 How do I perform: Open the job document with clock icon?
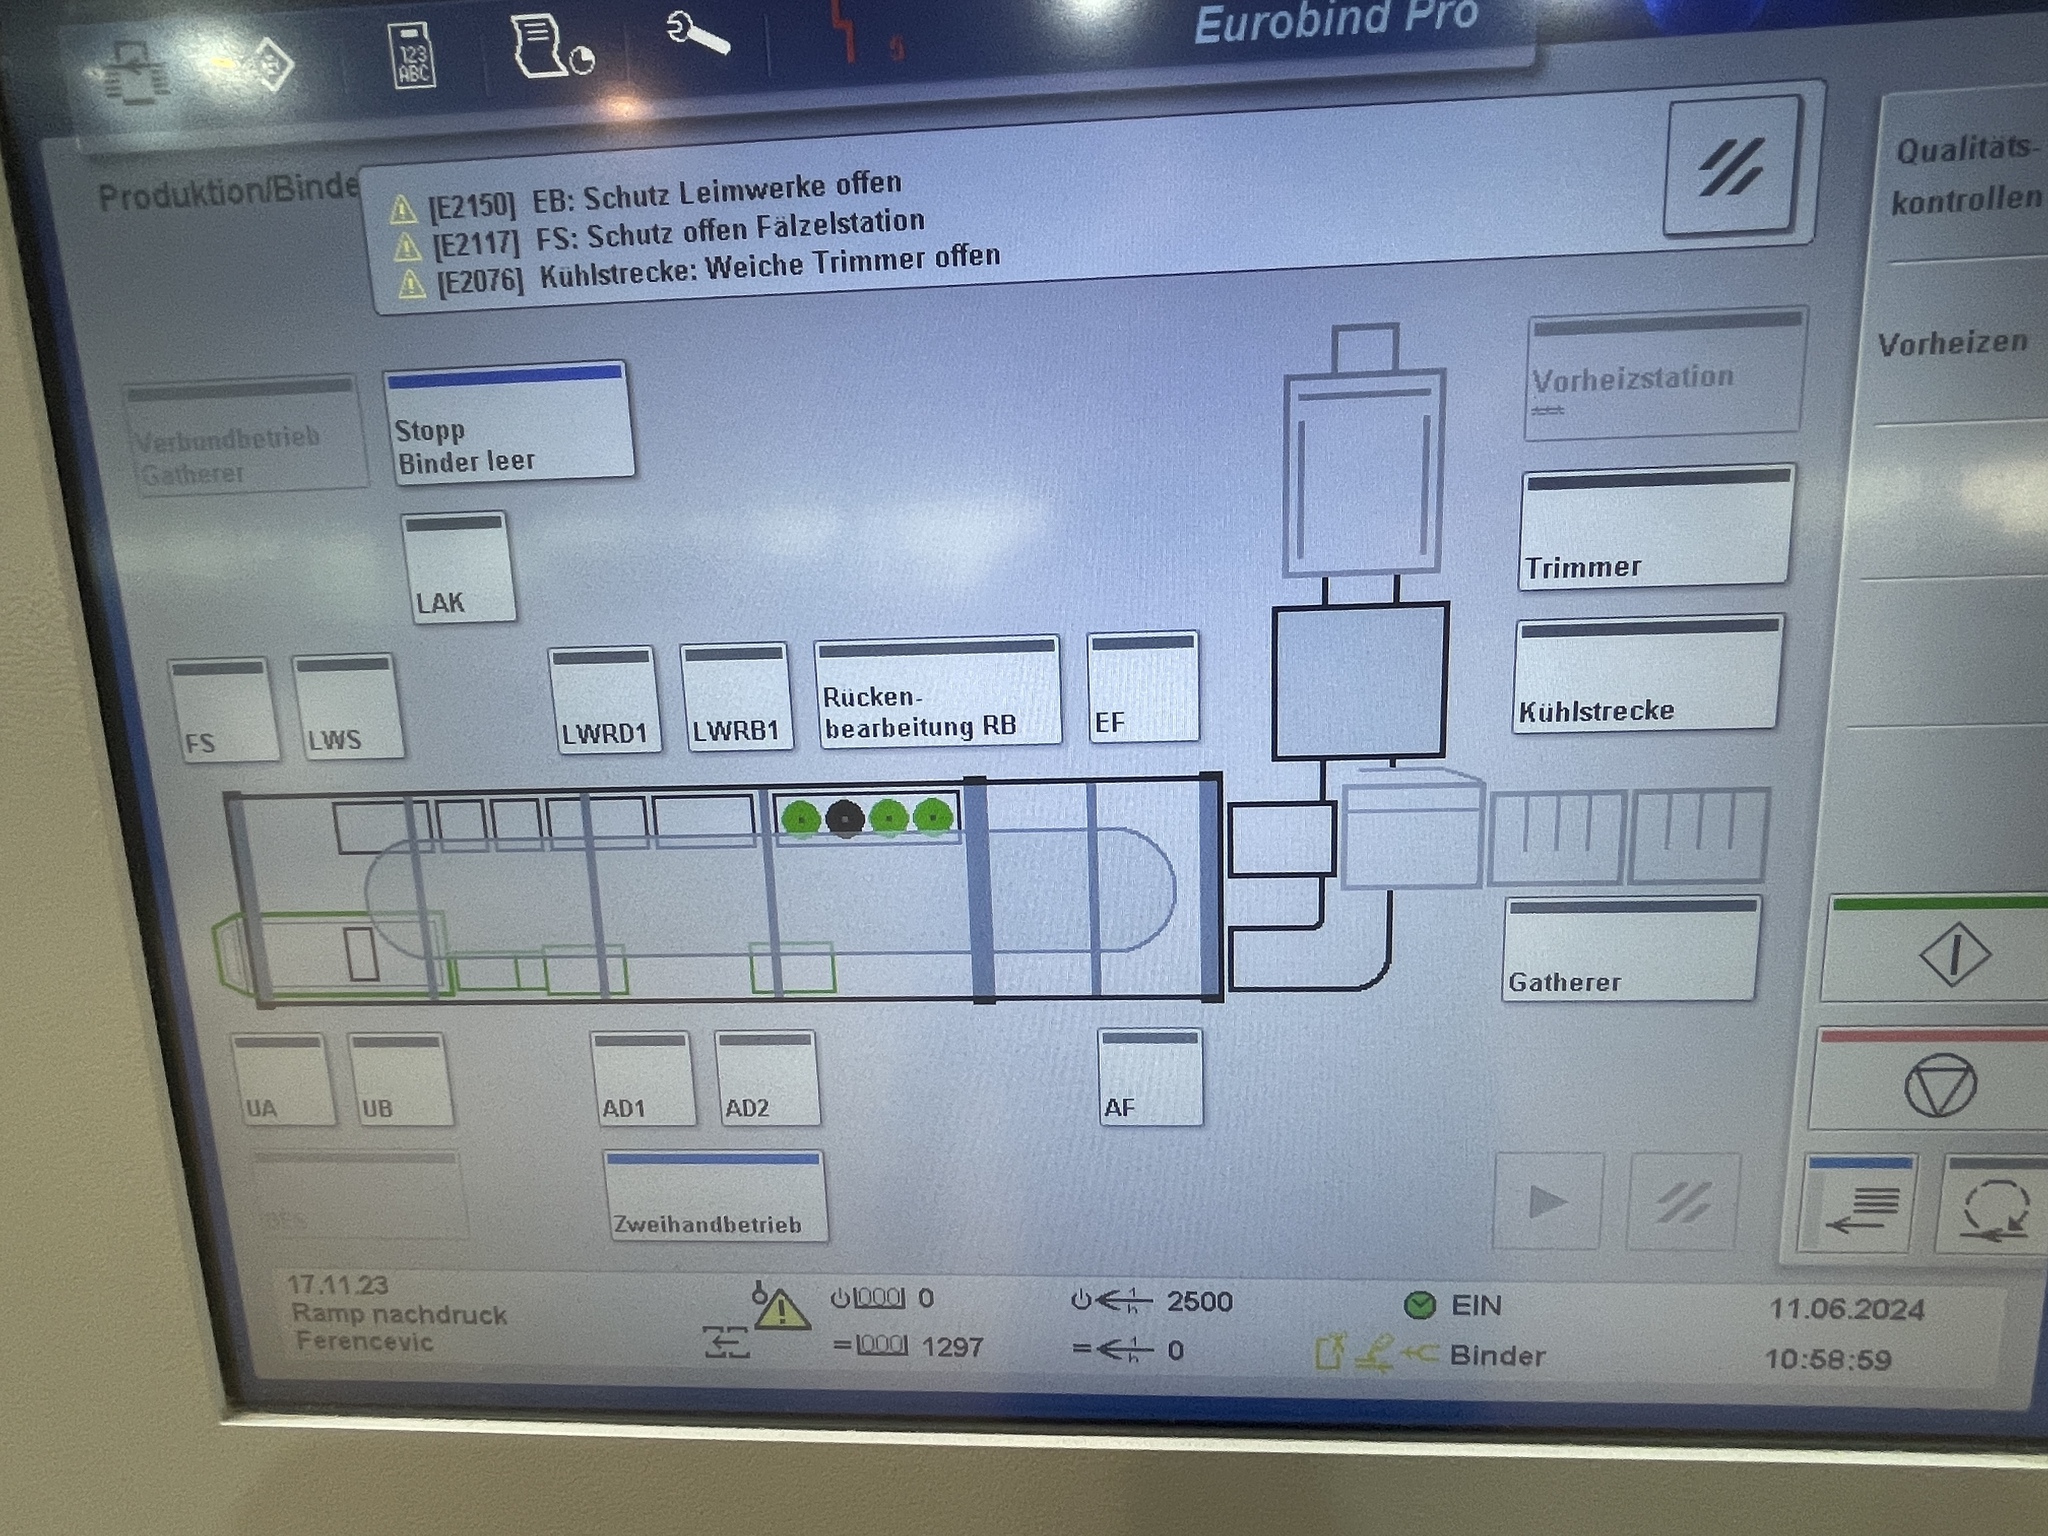pos(551,45)
